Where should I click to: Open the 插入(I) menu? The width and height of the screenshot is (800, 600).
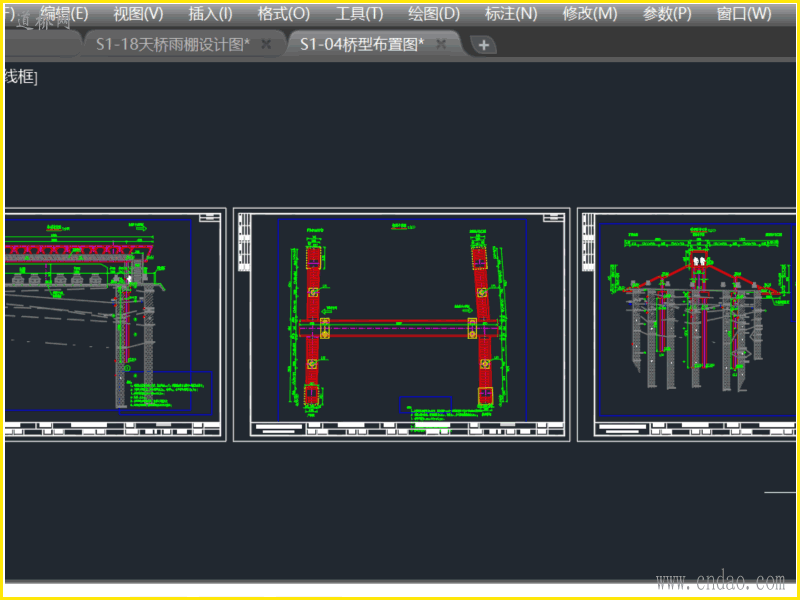[210, 14]
